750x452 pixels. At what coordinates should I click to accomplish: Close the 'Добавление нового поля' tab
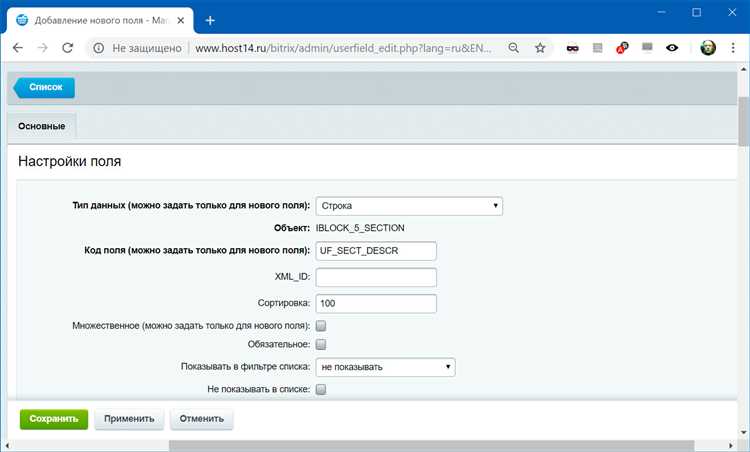pyautogui.click(x=181, y=21)
